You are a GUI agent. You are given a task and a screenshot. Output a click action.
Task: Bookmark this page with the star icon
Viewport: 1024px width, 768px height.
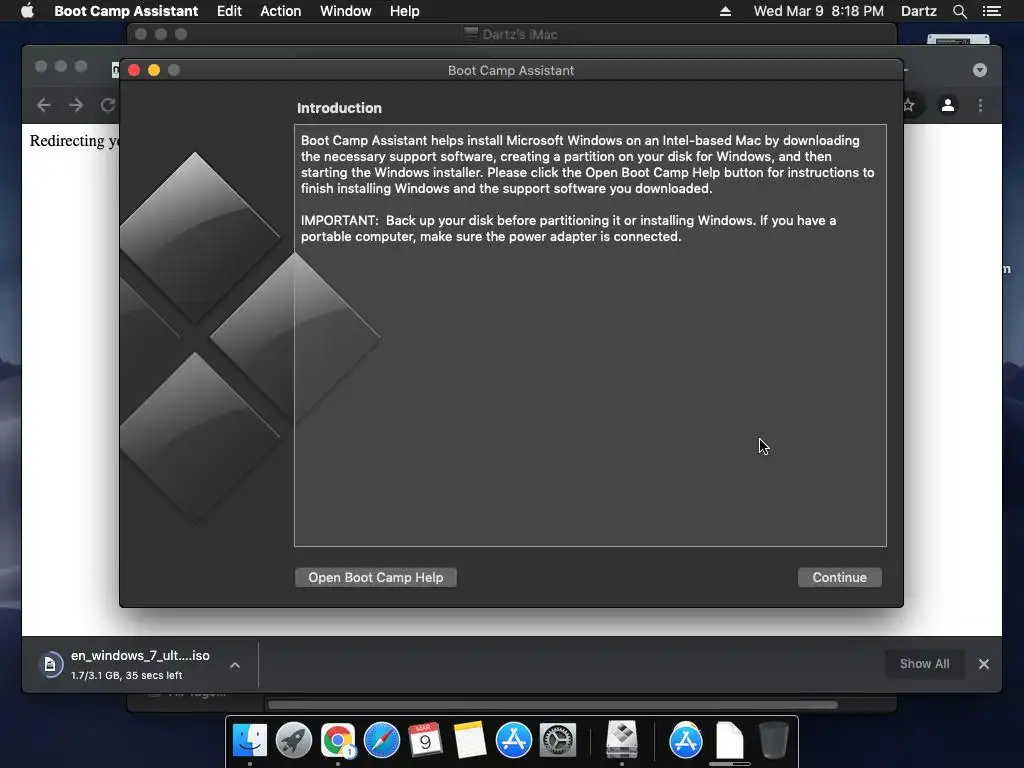pos(909,105)
